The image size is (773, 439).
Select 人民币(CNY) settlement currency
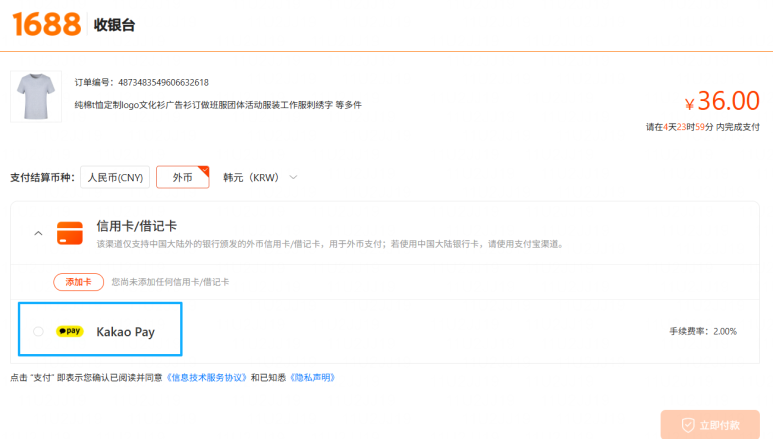[115, 178]
